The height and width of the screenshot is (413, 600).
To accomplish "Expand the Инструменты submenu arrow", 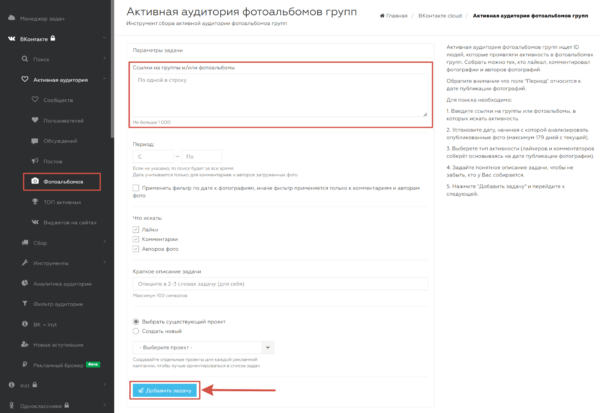I will click(x=104, y=262).
